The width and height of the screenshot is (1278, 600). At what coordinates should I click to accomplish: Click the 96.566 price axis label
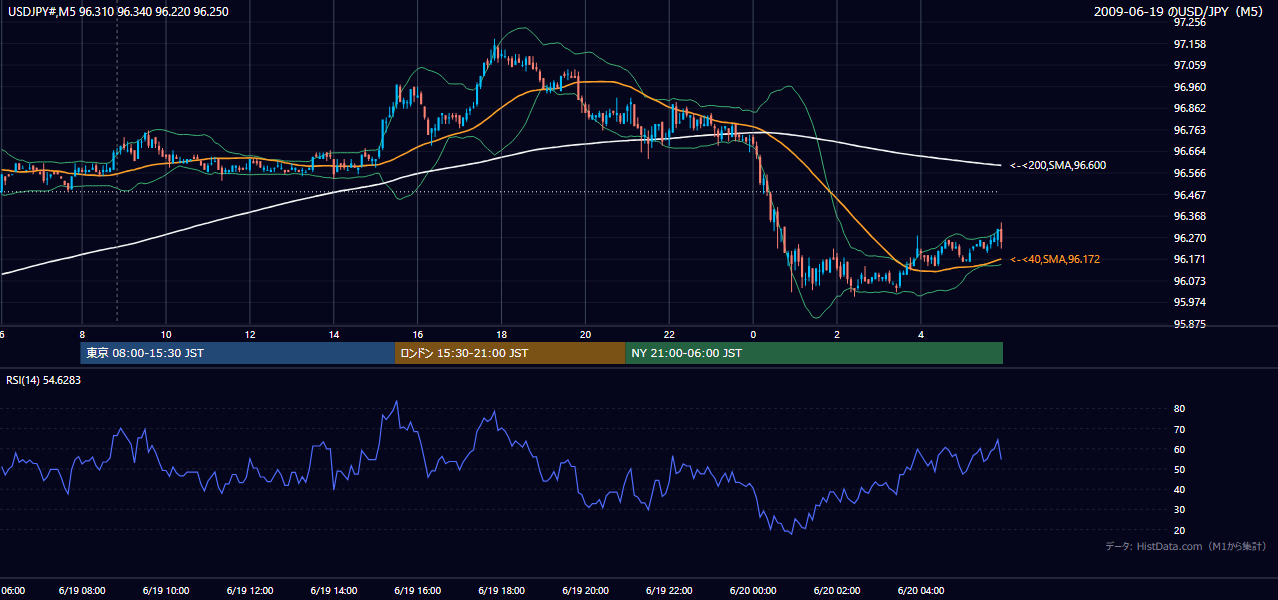tap(1190, 173)
